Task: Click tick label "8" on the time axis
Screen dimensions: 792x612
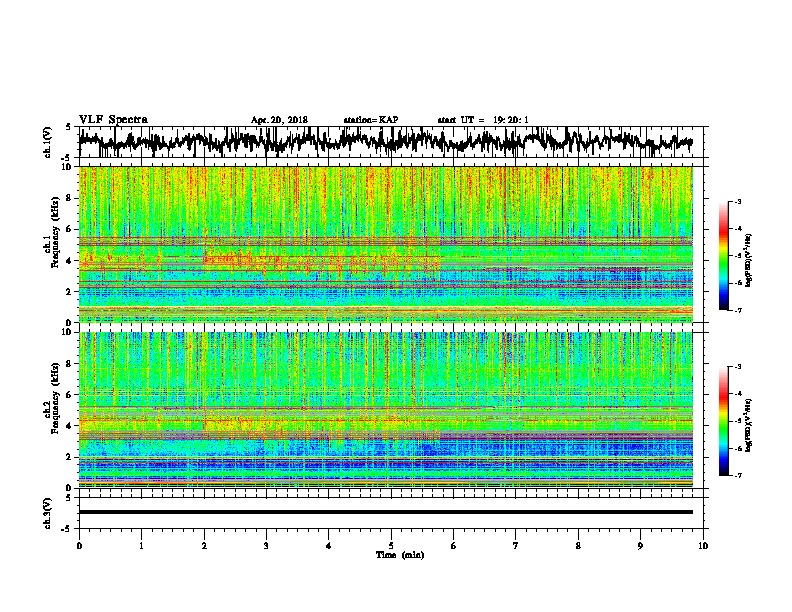Action: point(578,546)
